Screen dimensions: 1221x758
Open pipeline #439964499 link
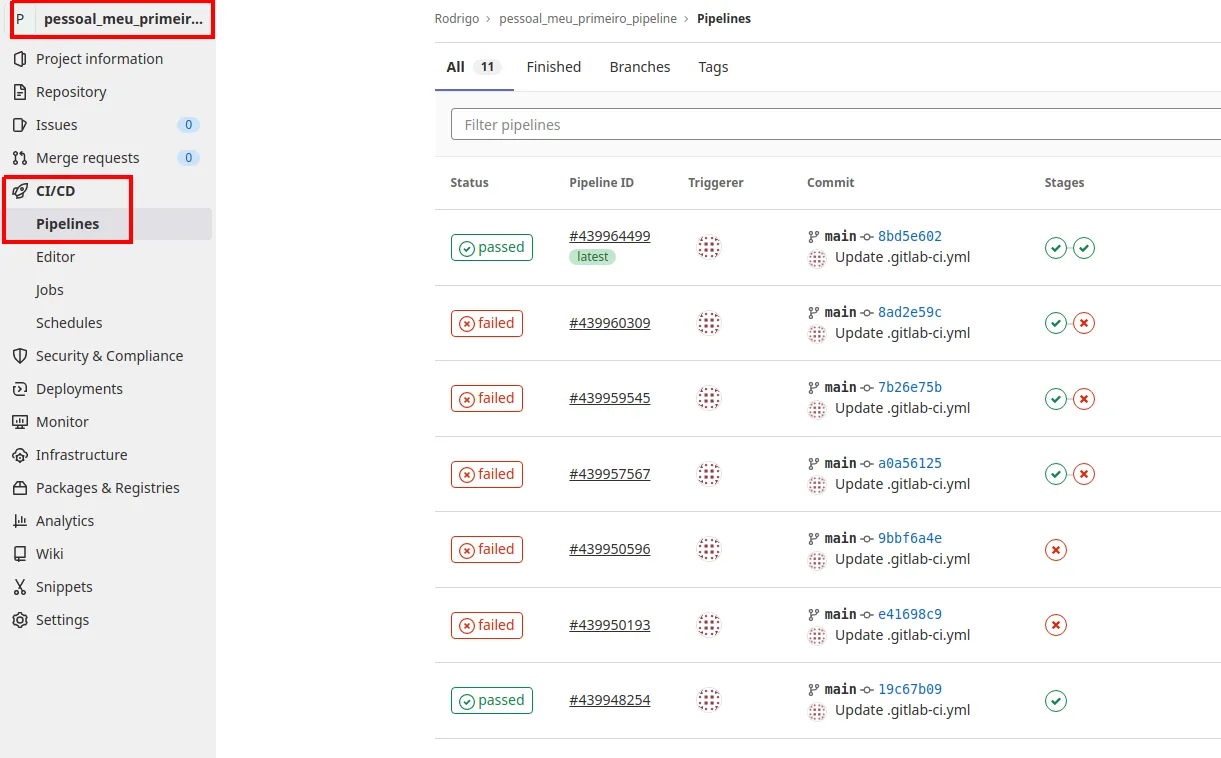click(610, 236)
